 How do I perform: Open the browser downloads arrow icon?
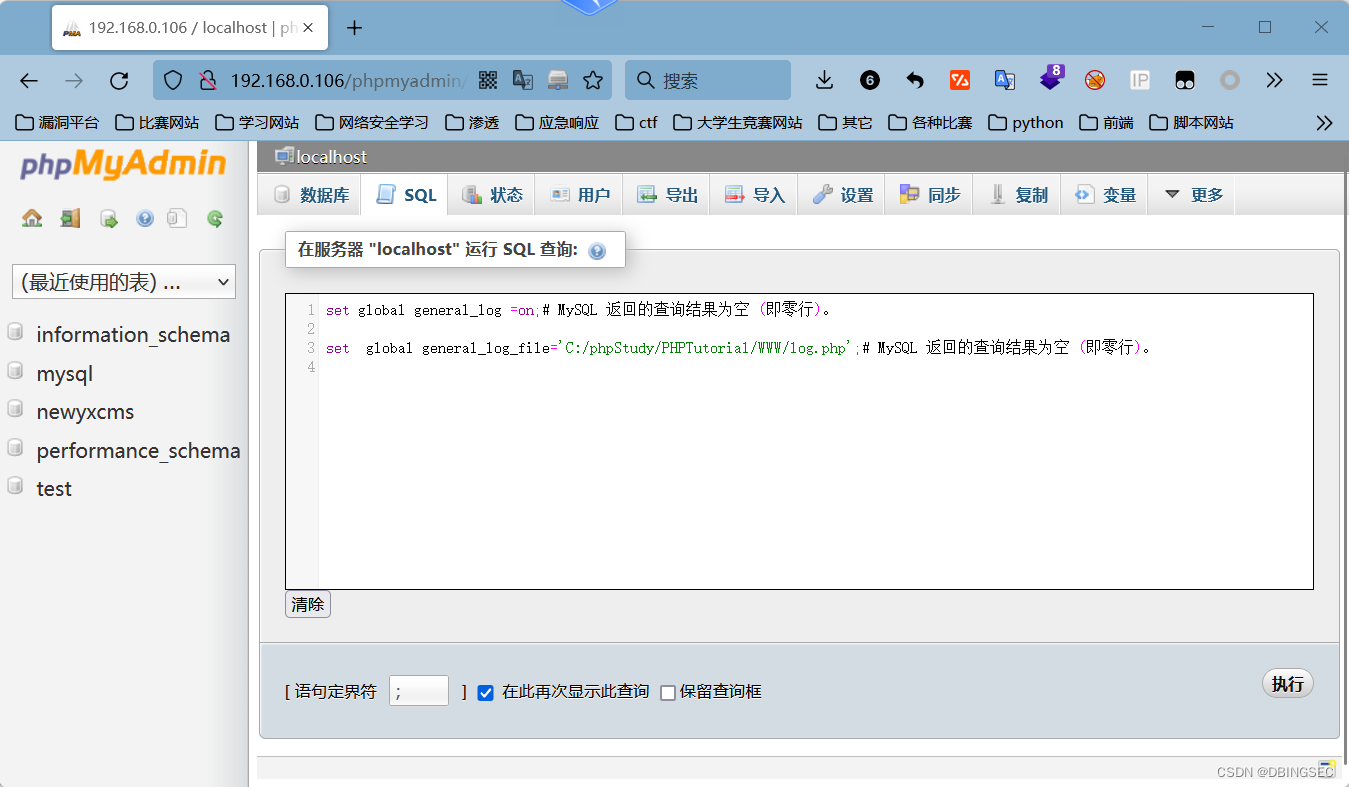pos(824,80)
